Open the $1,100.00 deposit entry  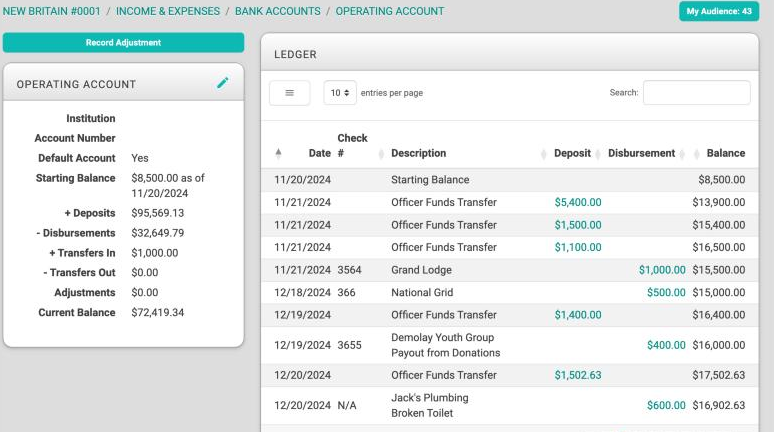coord(578,247)
